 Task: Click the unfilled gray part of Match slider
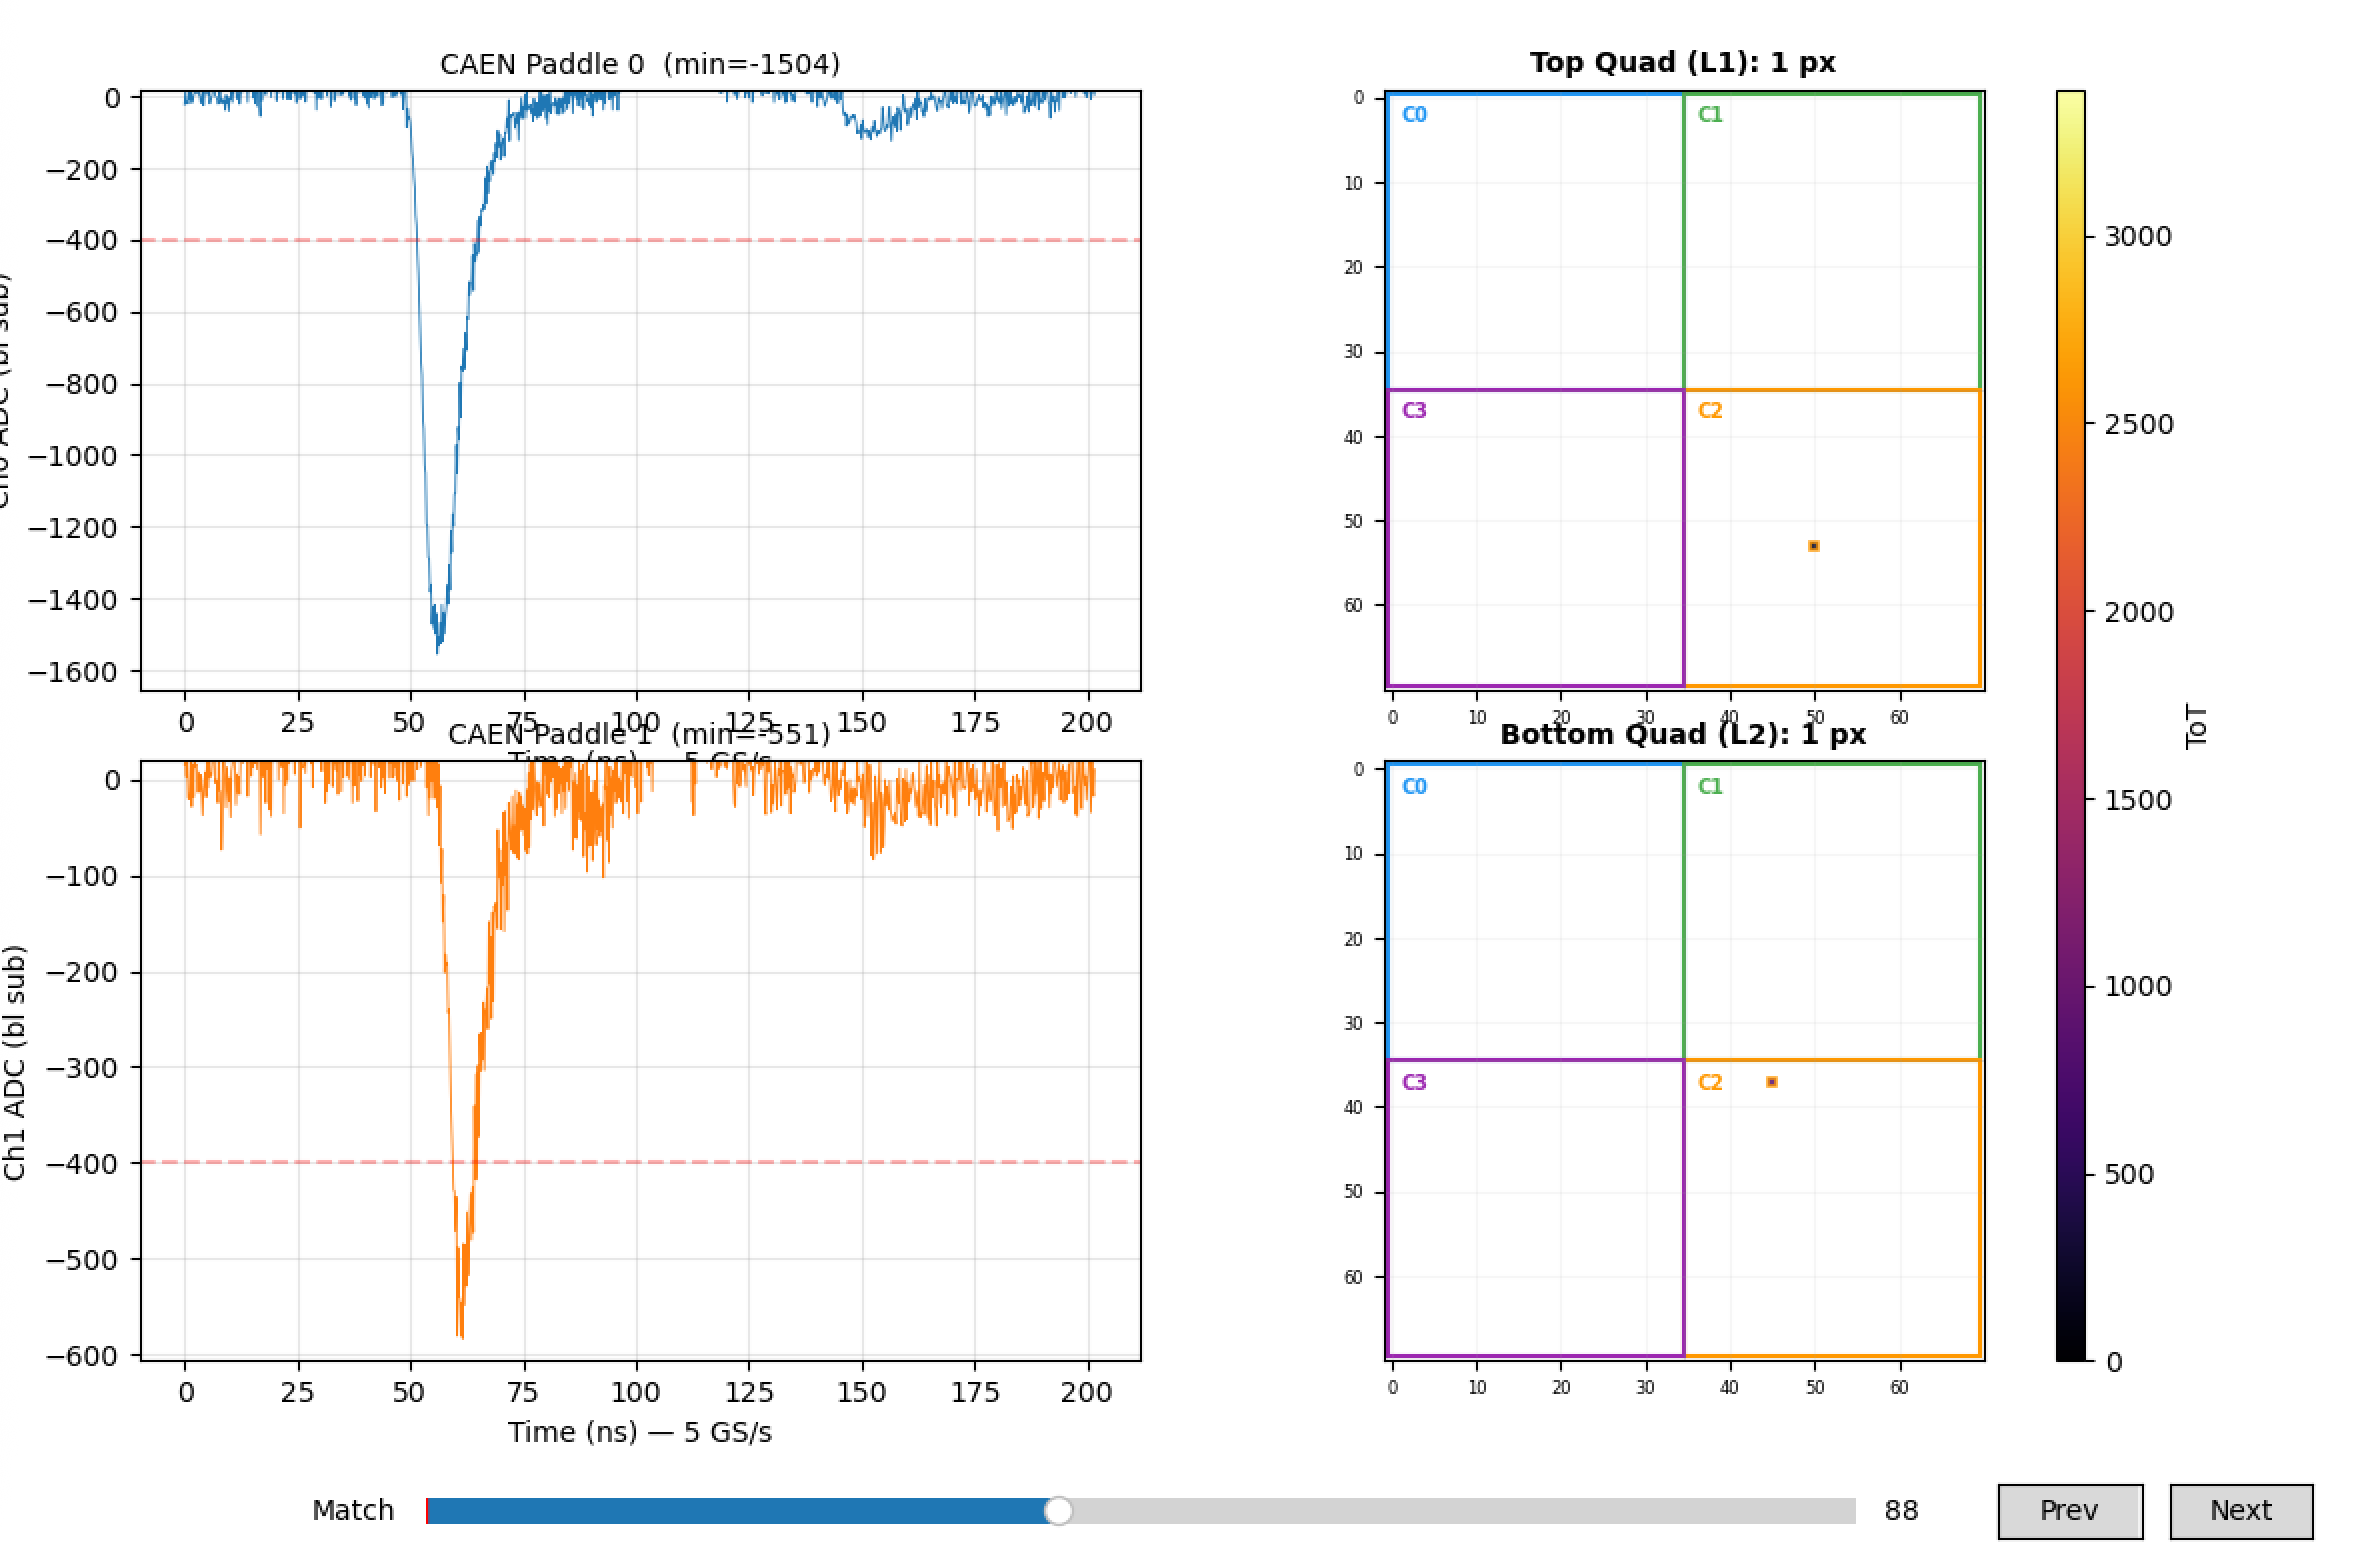click(x=1450, y=1510)
